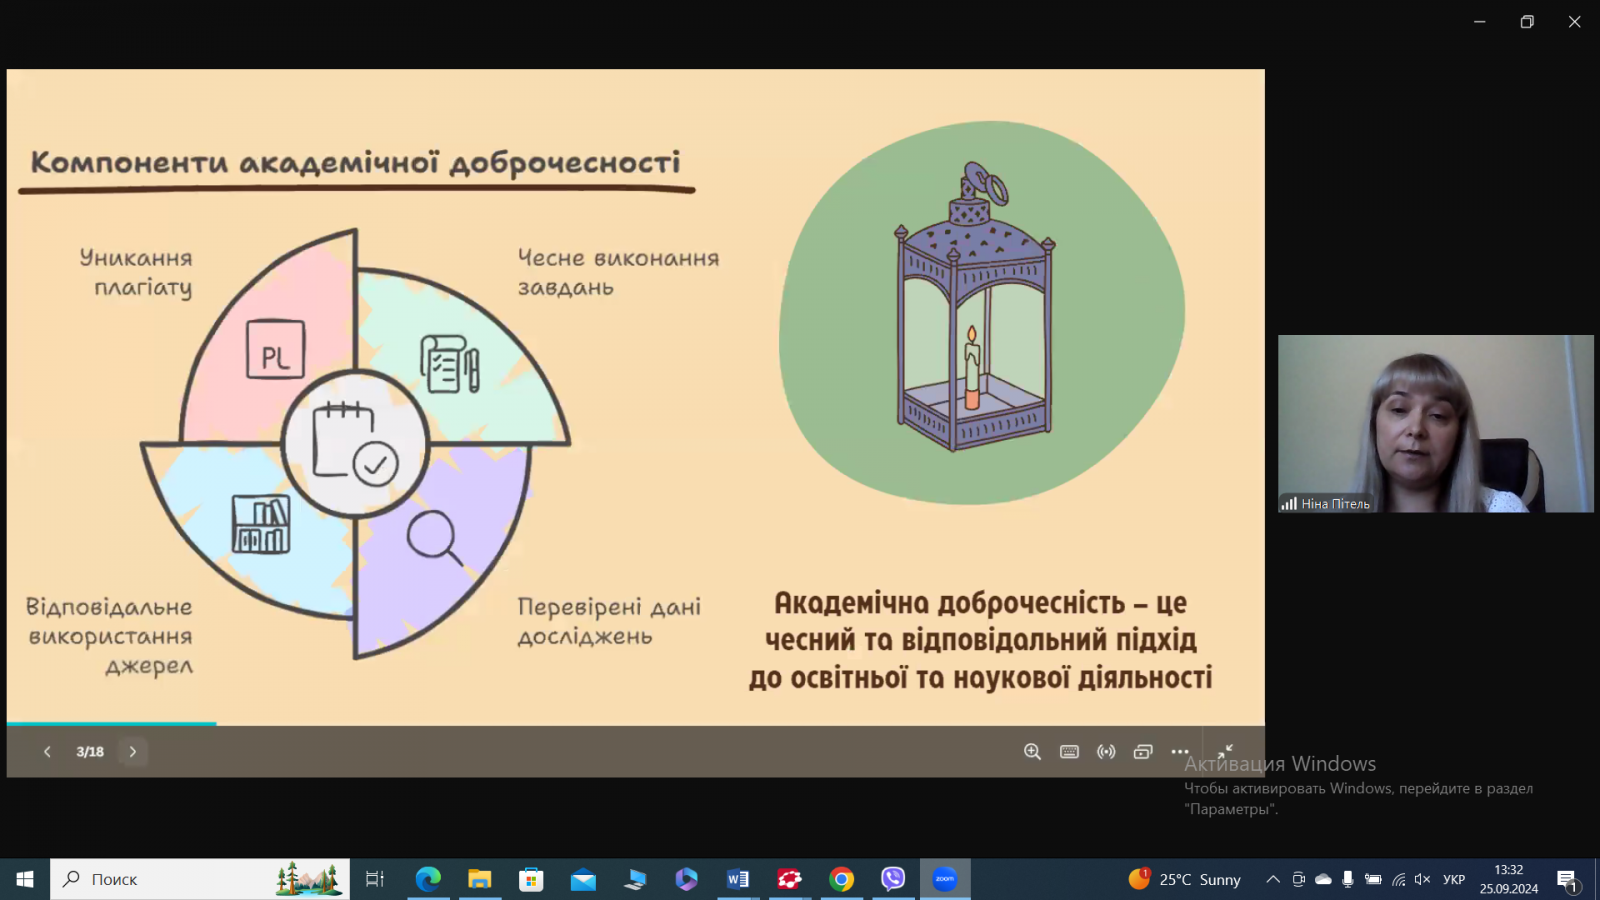Viewport: 1600px width, 900px height.
Task: Open the live broadcast icon
Action: [1106, 752]
